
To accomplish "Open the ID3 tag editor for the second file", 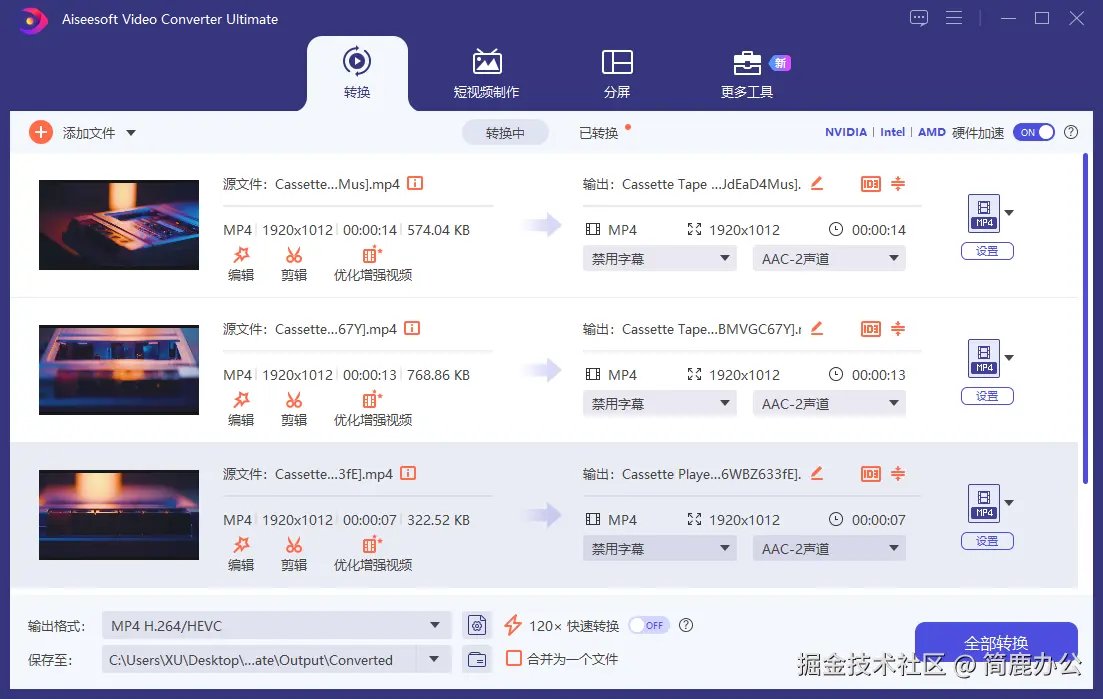I will click(x=870, y=329).
